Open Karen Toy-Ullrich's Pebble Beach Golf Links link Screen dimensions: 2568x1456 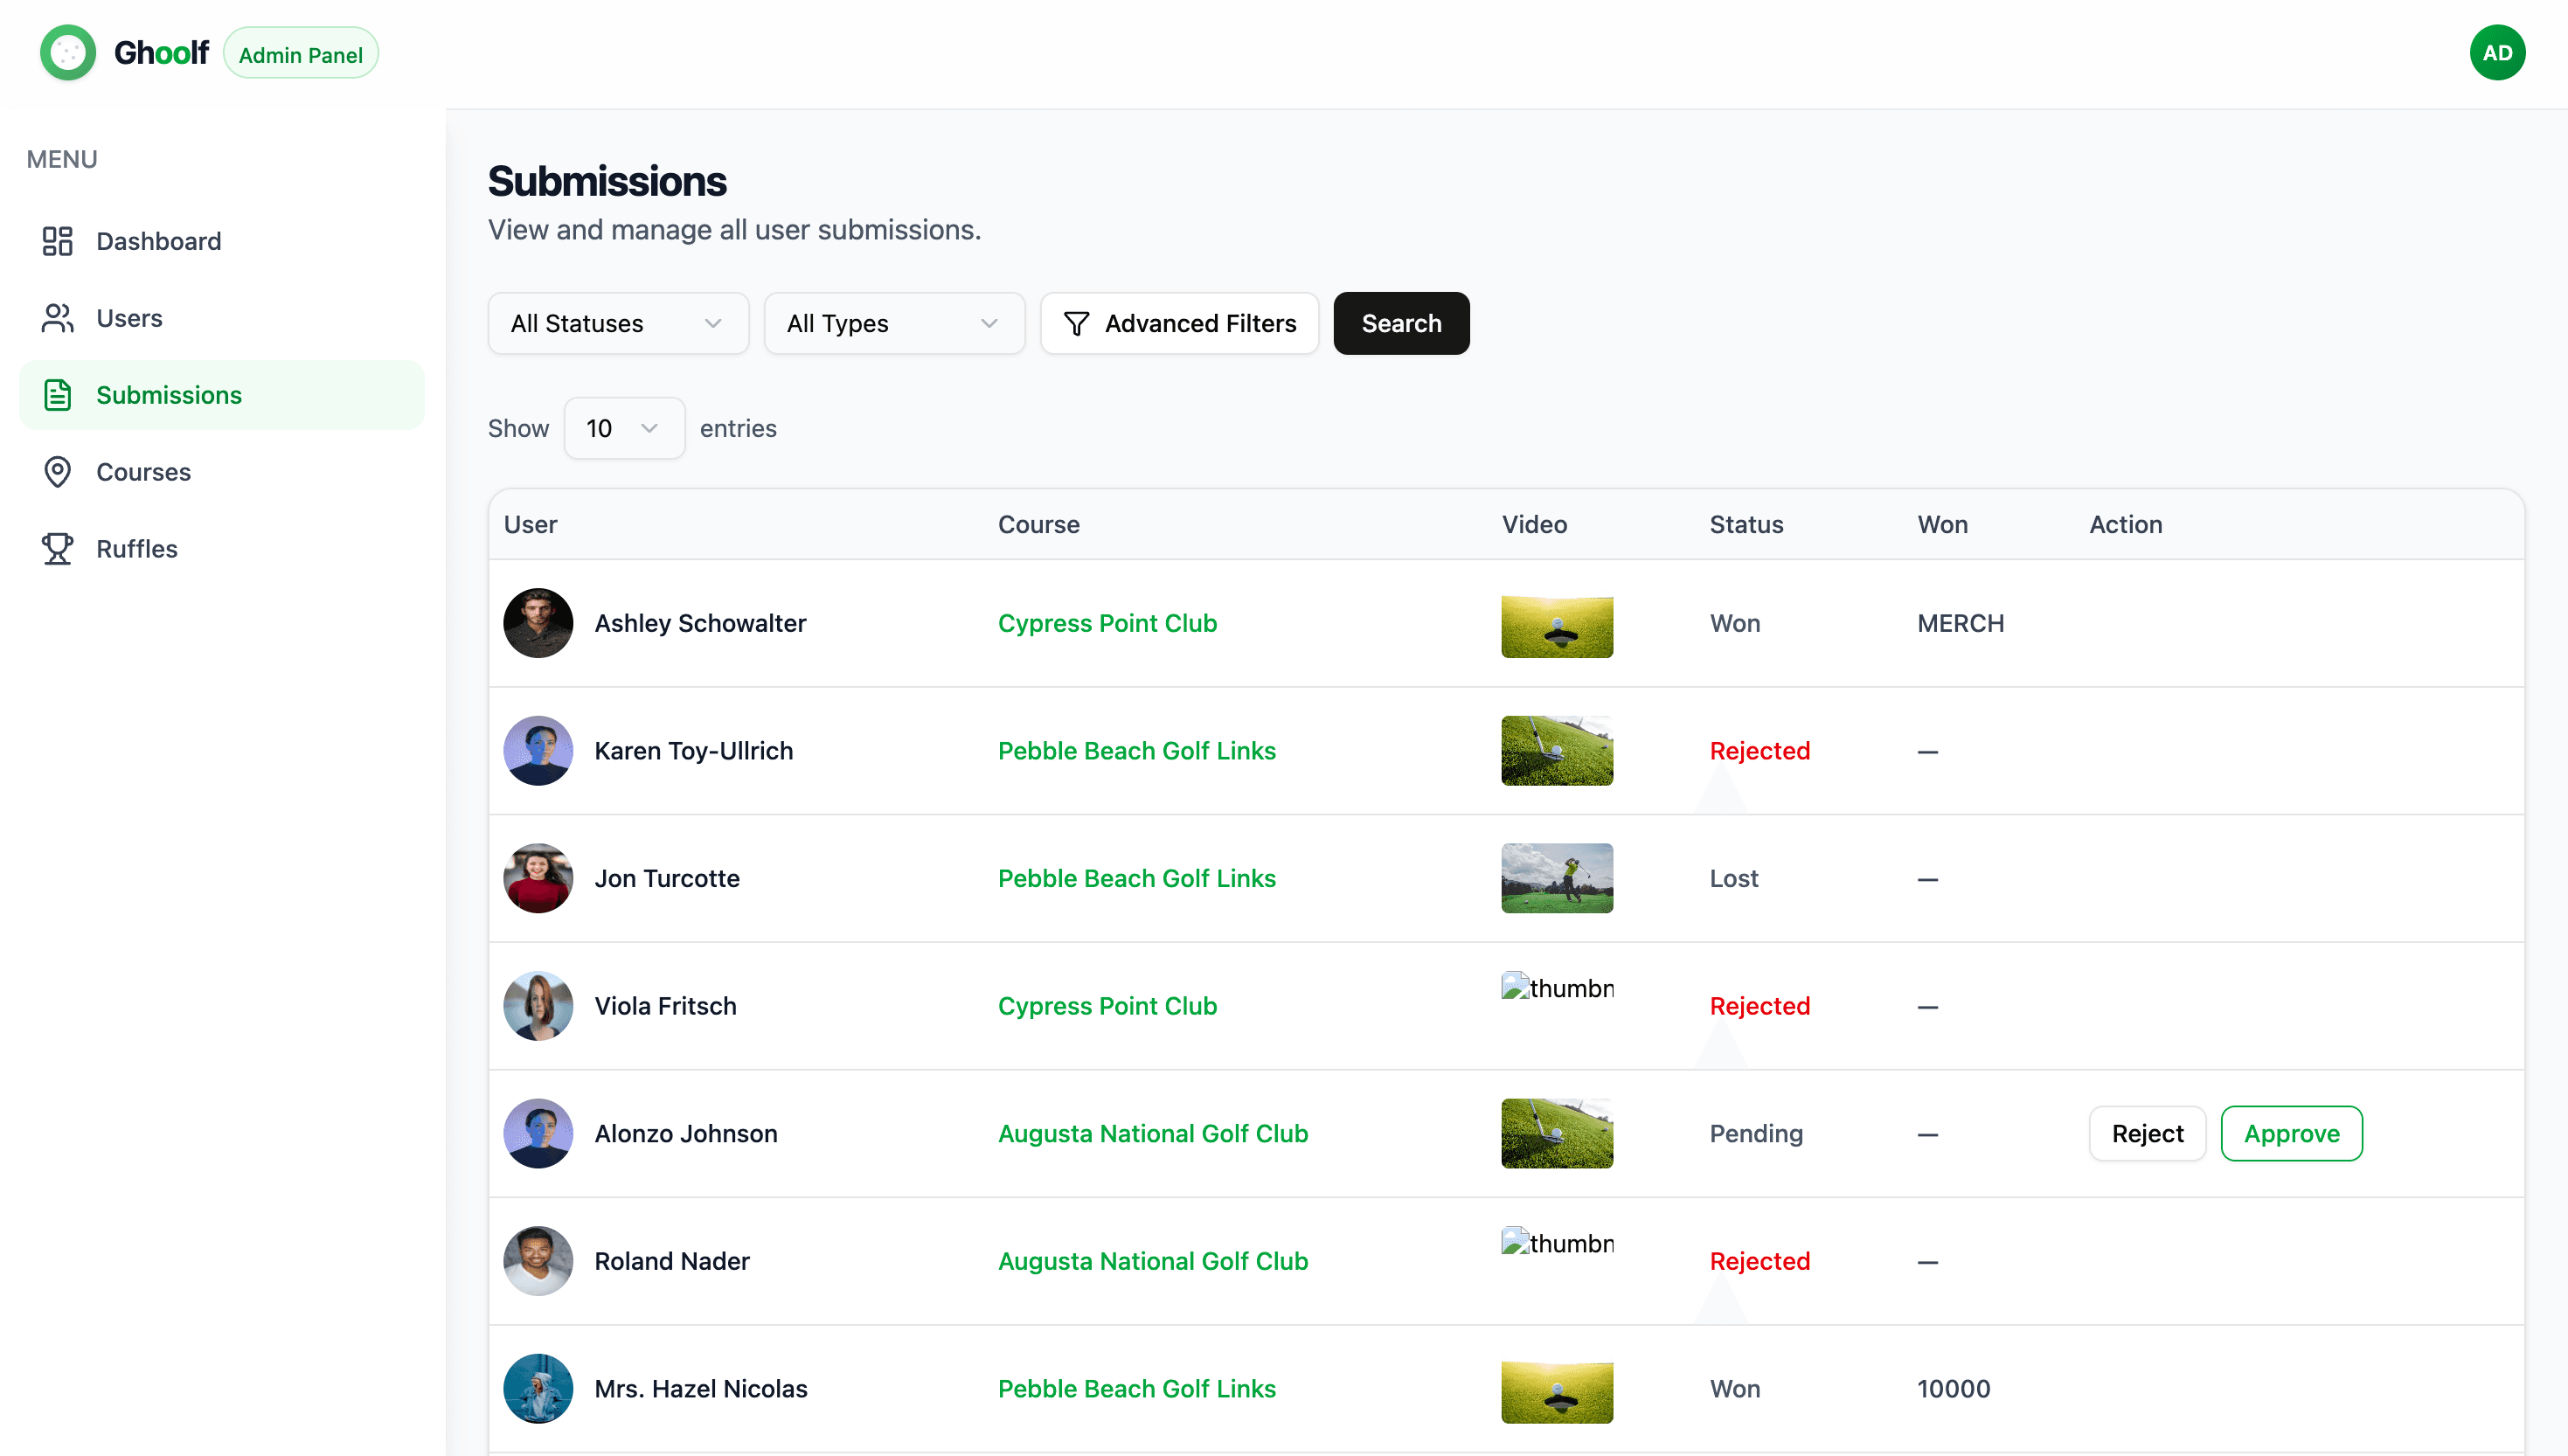[1137, 751]
